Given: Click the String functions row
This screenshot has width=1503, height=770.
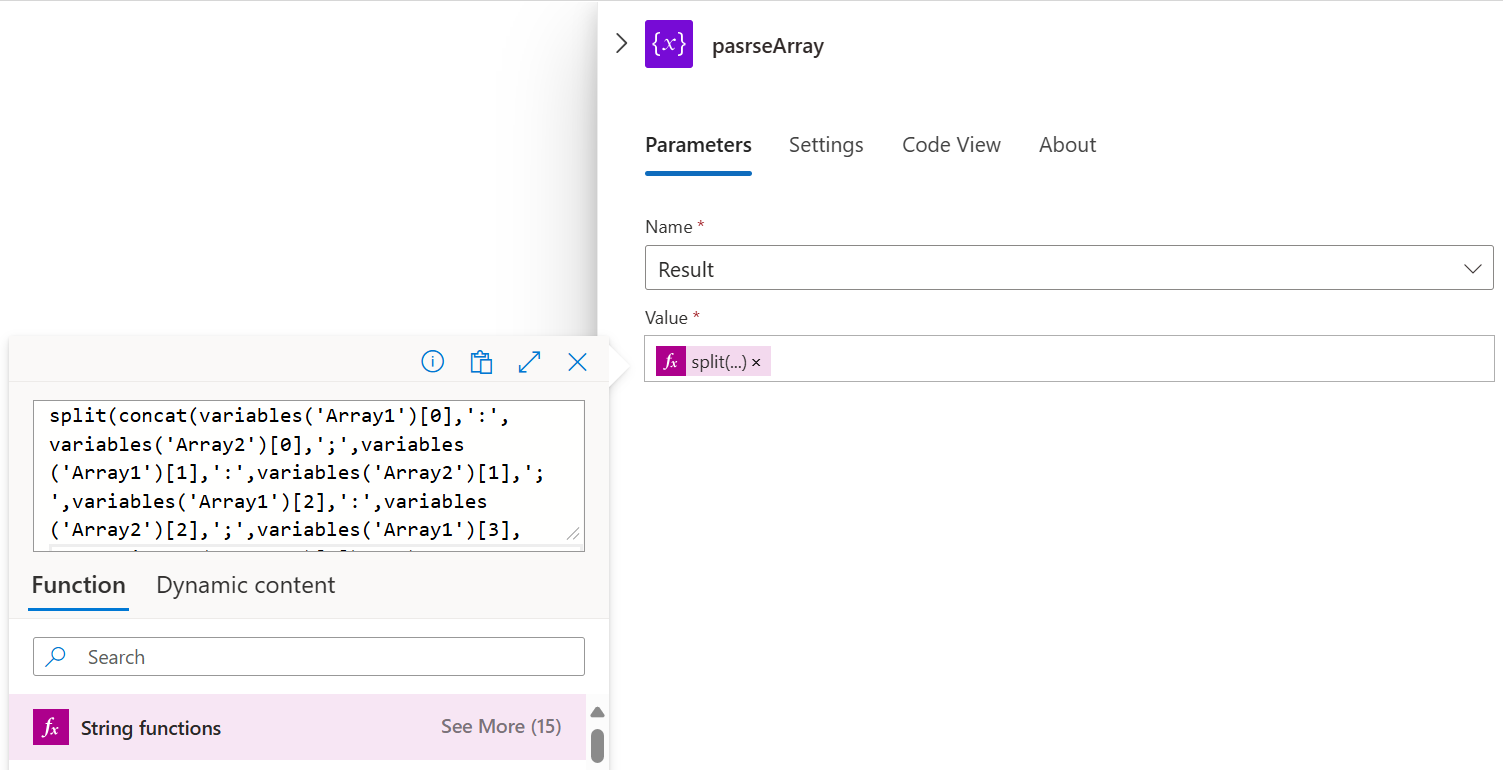Looking at the screenshot, I should tap(150, 727).
